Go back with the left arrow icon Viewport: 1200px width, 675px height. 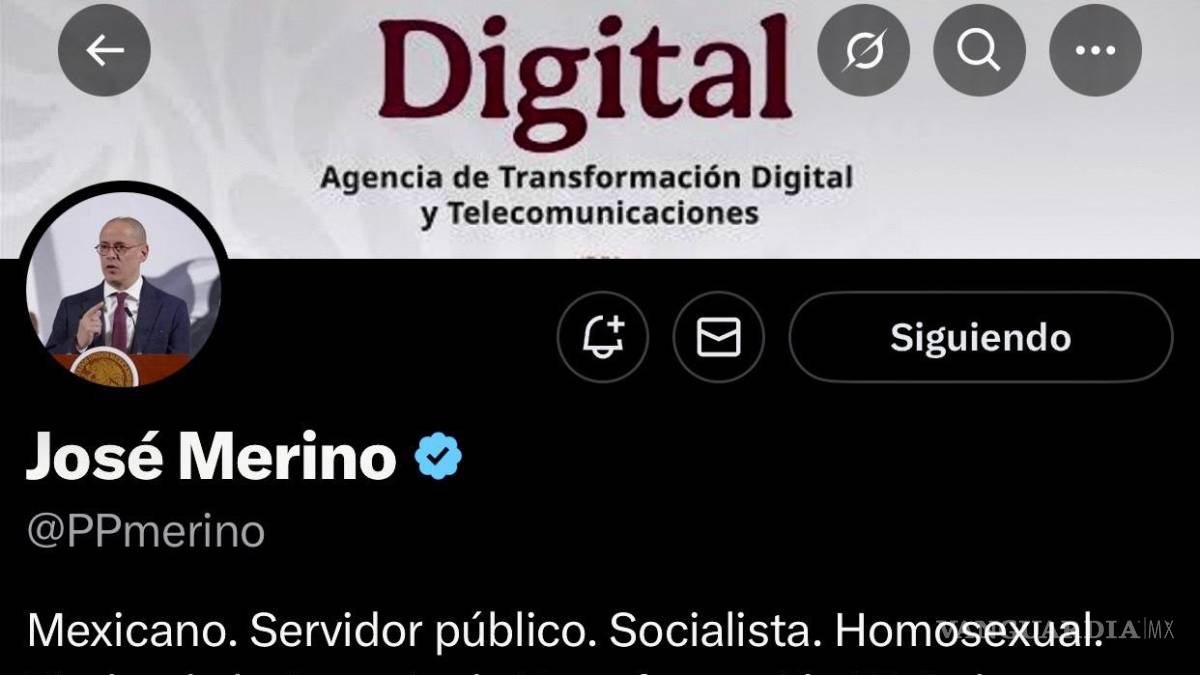coord(104,50)
